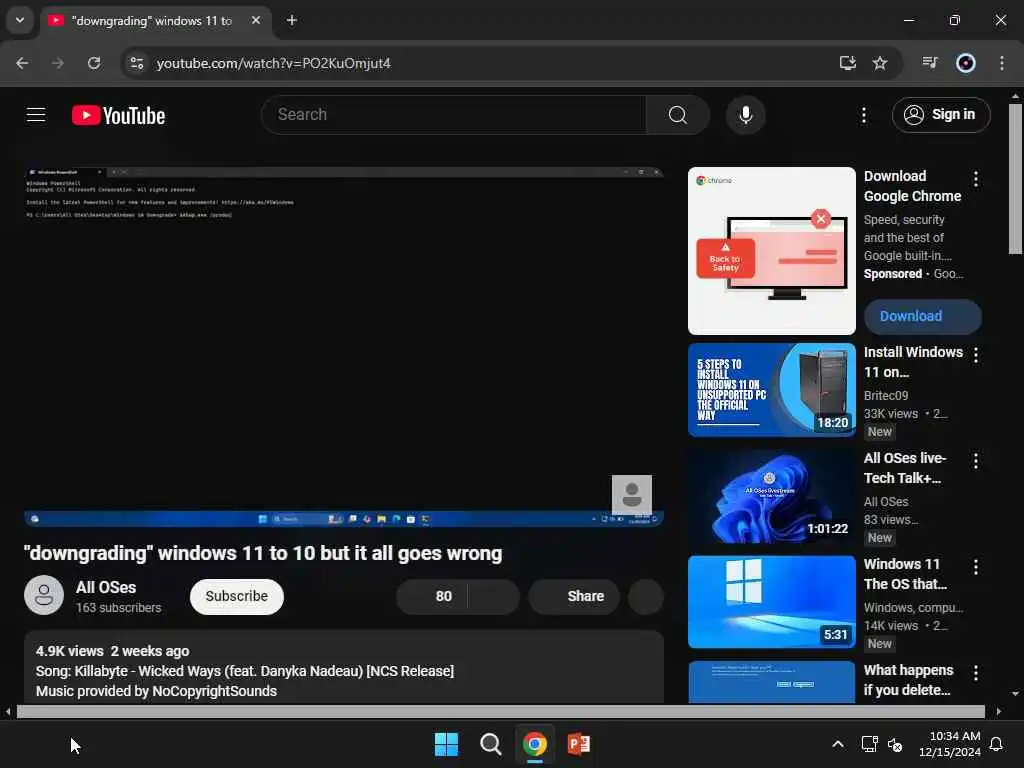Open YouTube settings three-dot menu
1024x768 pixels.
click(863, 115)
